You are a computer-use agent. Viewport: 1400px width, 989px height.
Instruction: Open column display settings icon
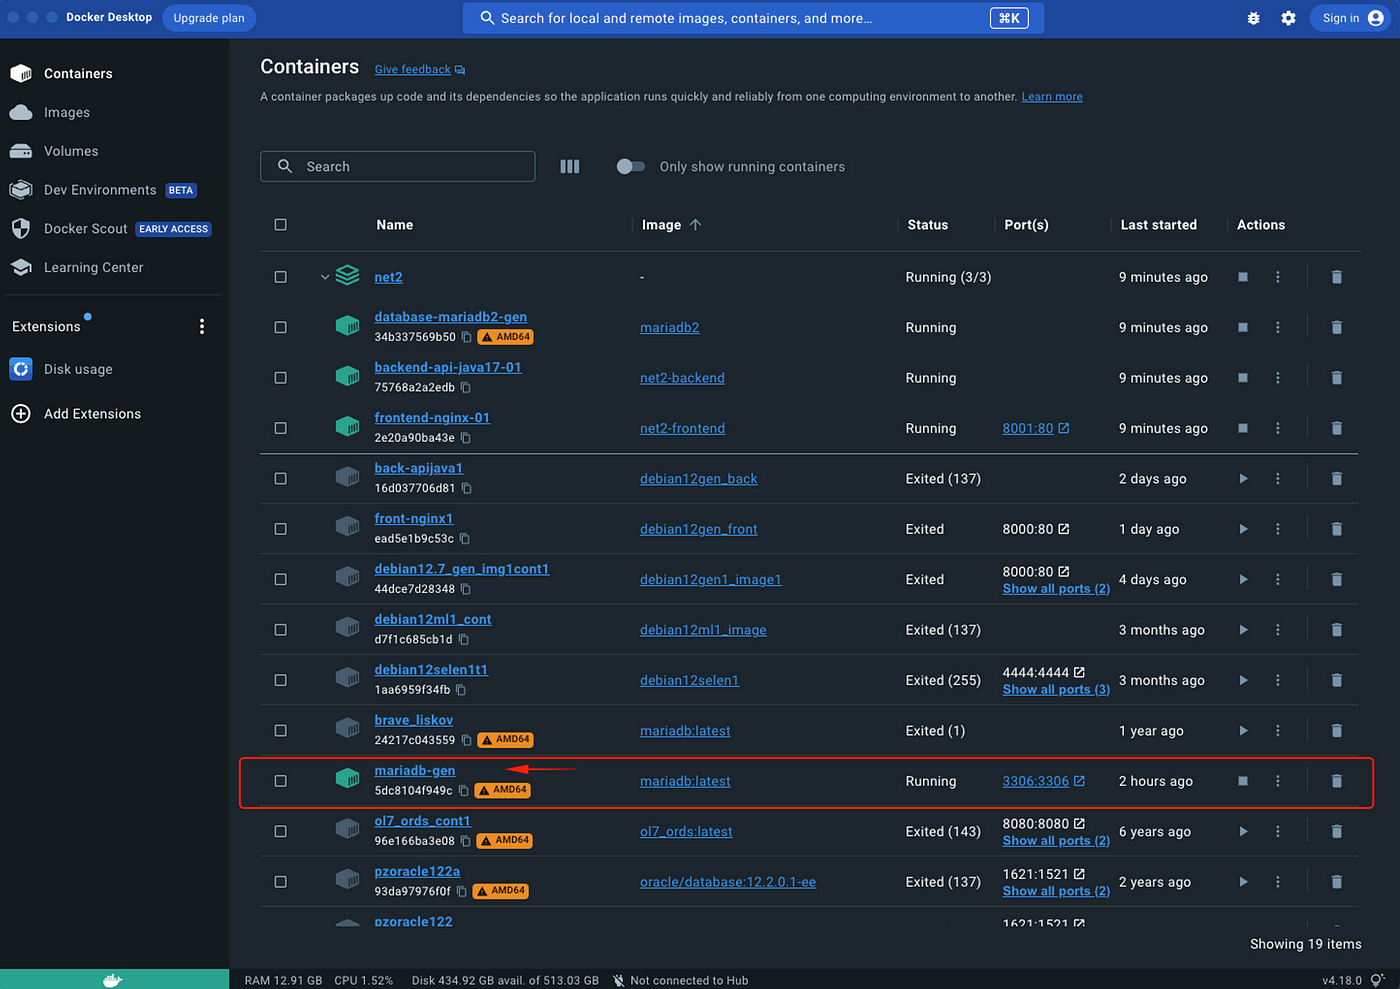(x=570, y=167)
